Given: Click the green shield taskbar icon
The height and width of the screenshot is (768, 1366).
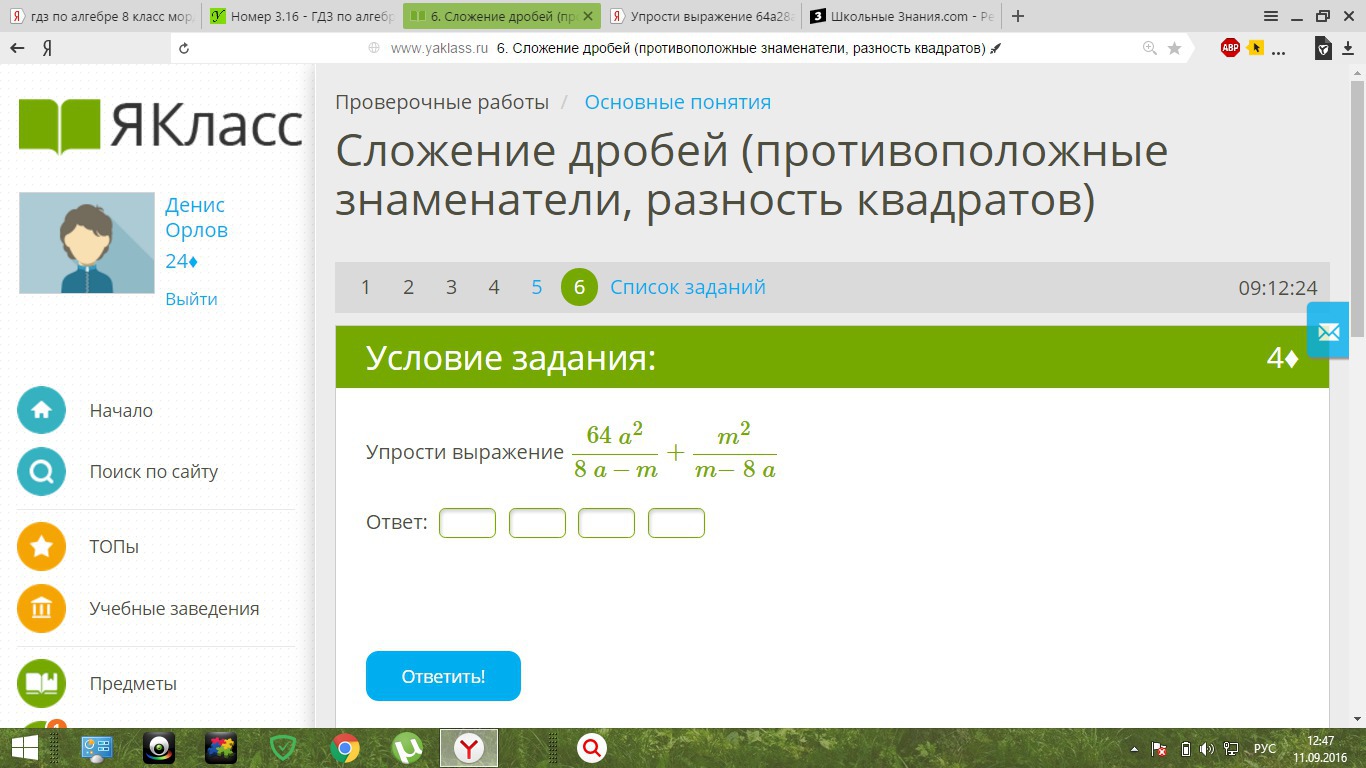Looking at the screenshot, I should pyautogui.click(x=283, y=748).
